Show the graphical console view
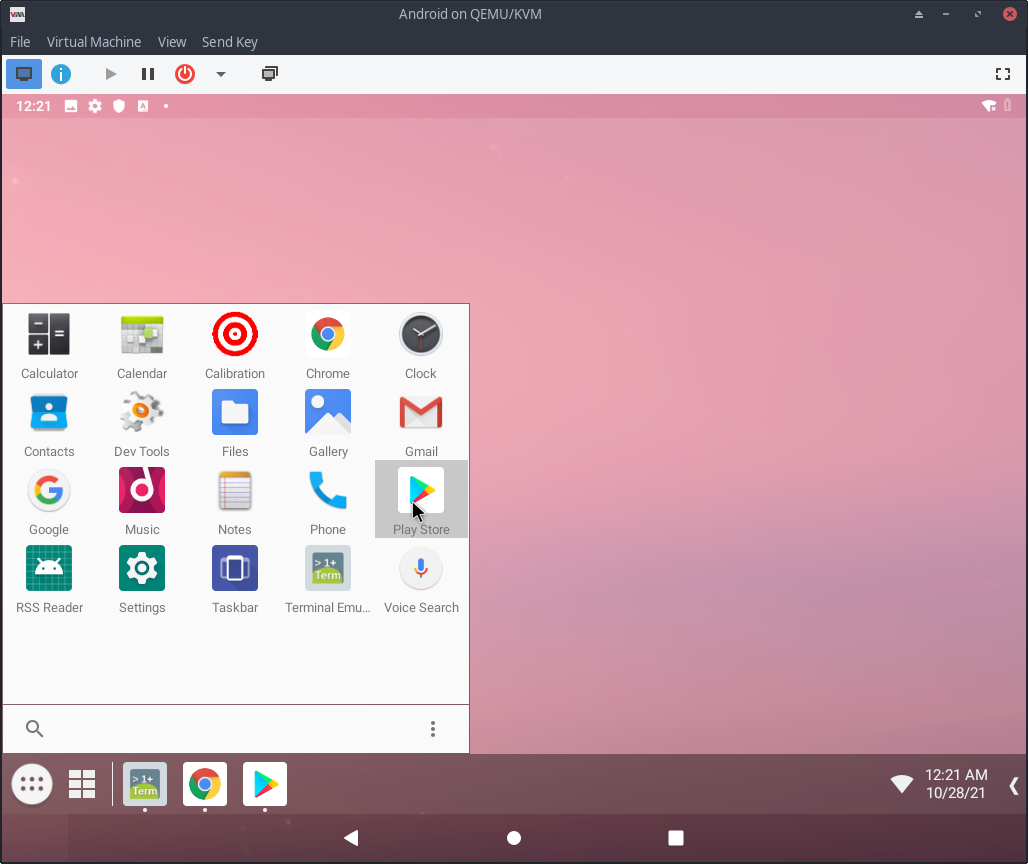 click(x=24, y=73)
